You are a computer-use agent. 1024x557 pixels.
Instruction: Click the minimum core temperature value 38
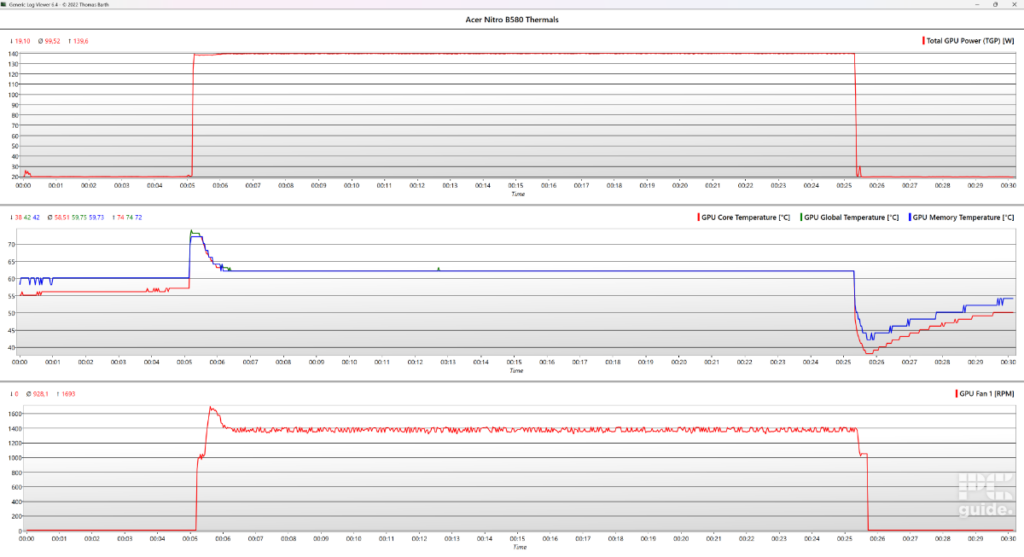coord(18,217)
